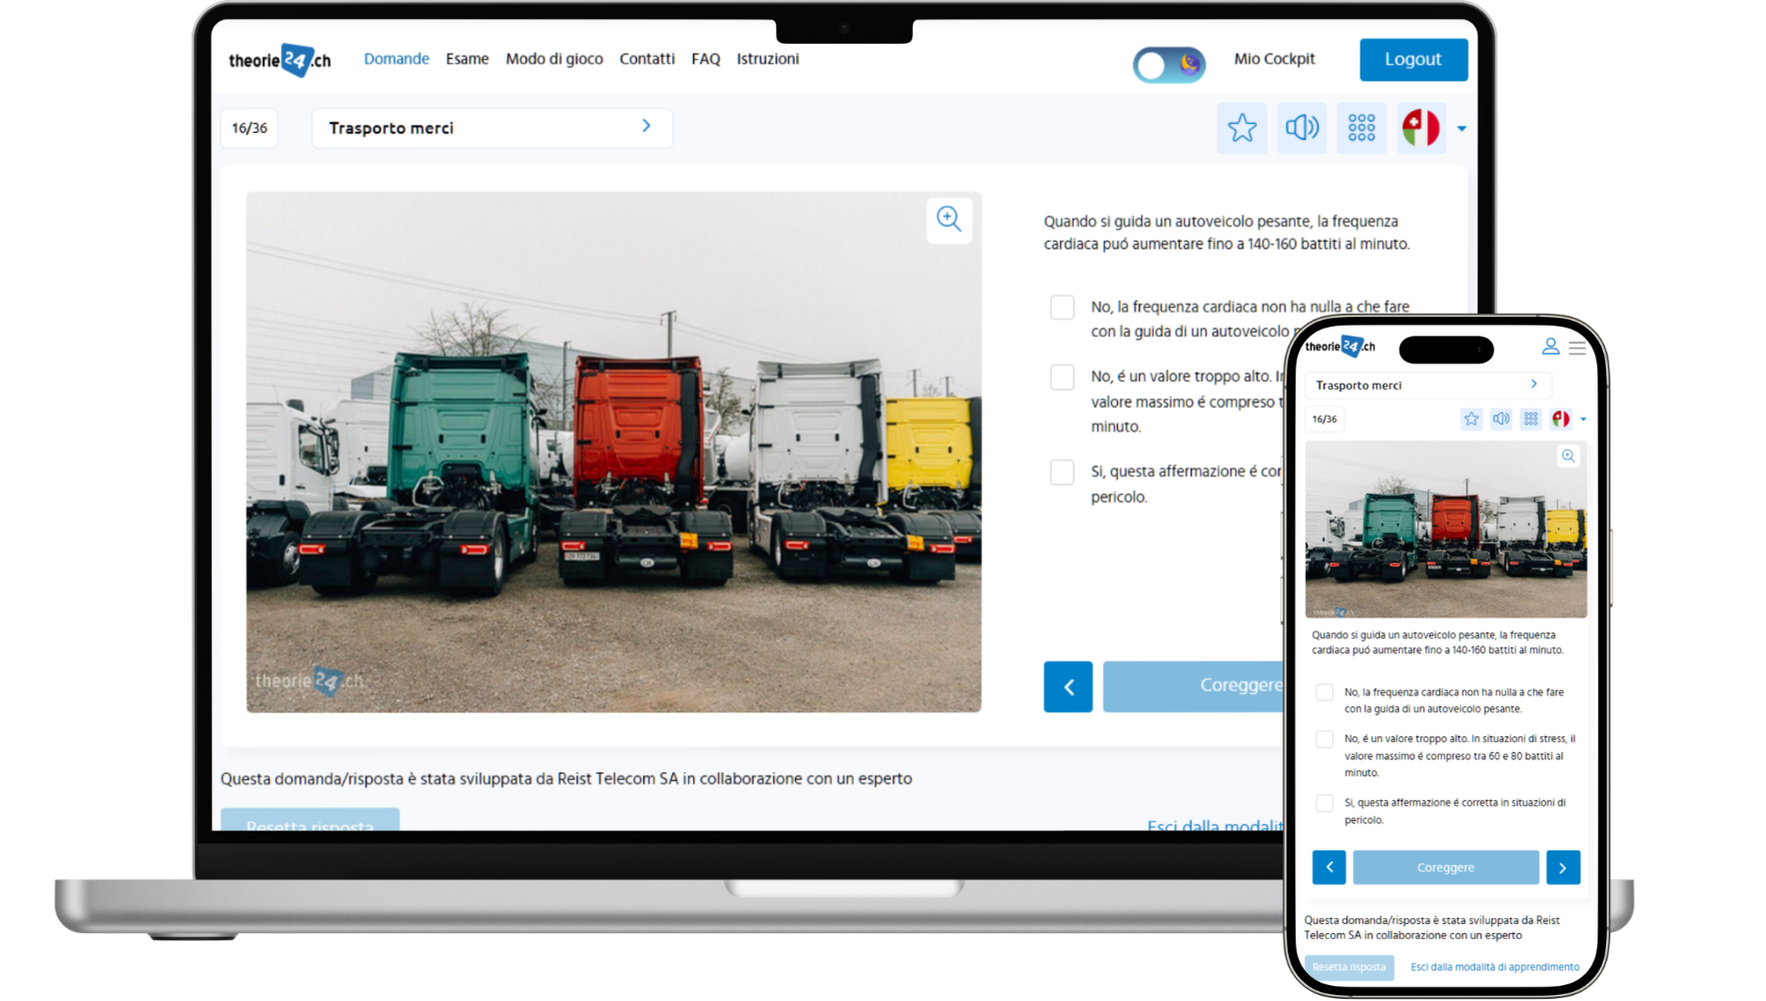Toggle the dark mode switch
Image resolution: width=1766 pixels, height=1001 pixels.
(1168, 65)
